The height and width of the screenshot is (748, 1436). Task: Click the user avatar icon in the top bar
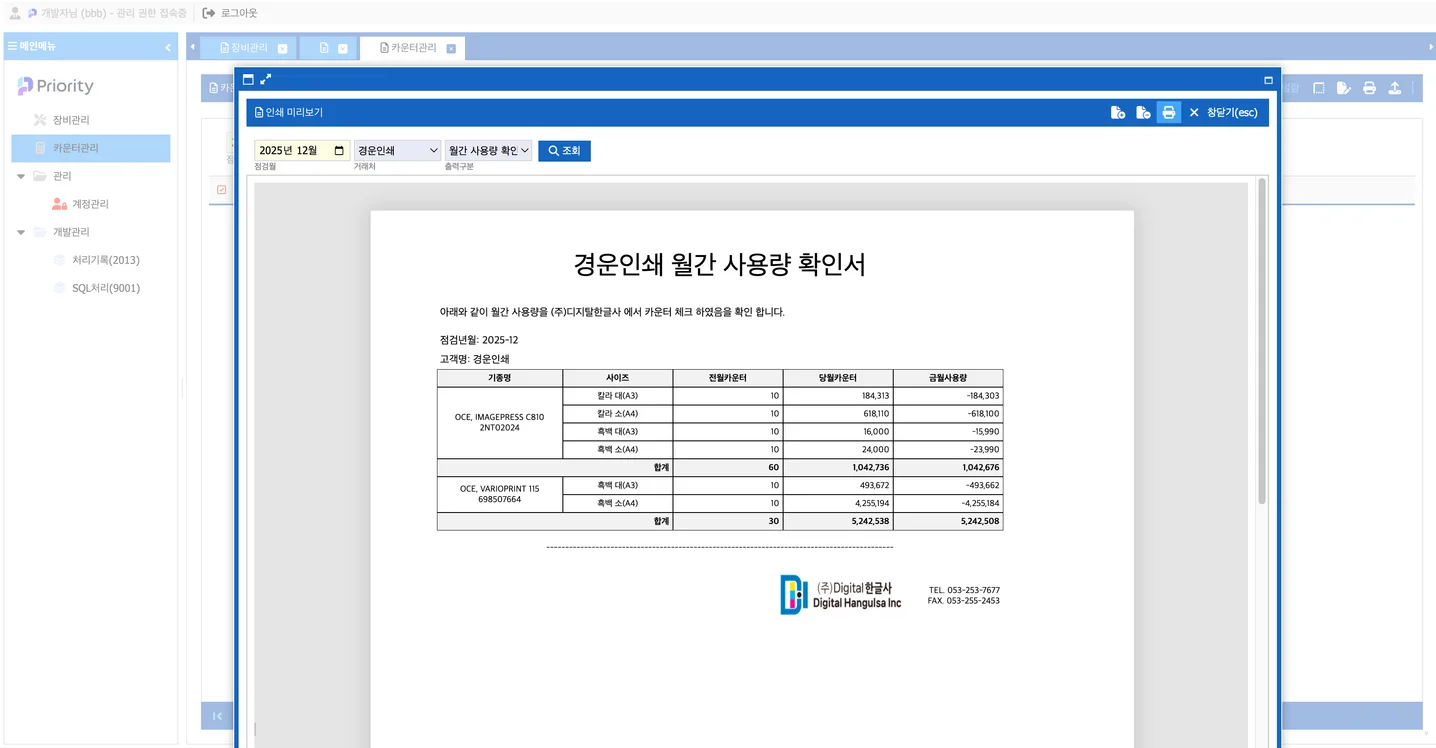tap(15, 13)
